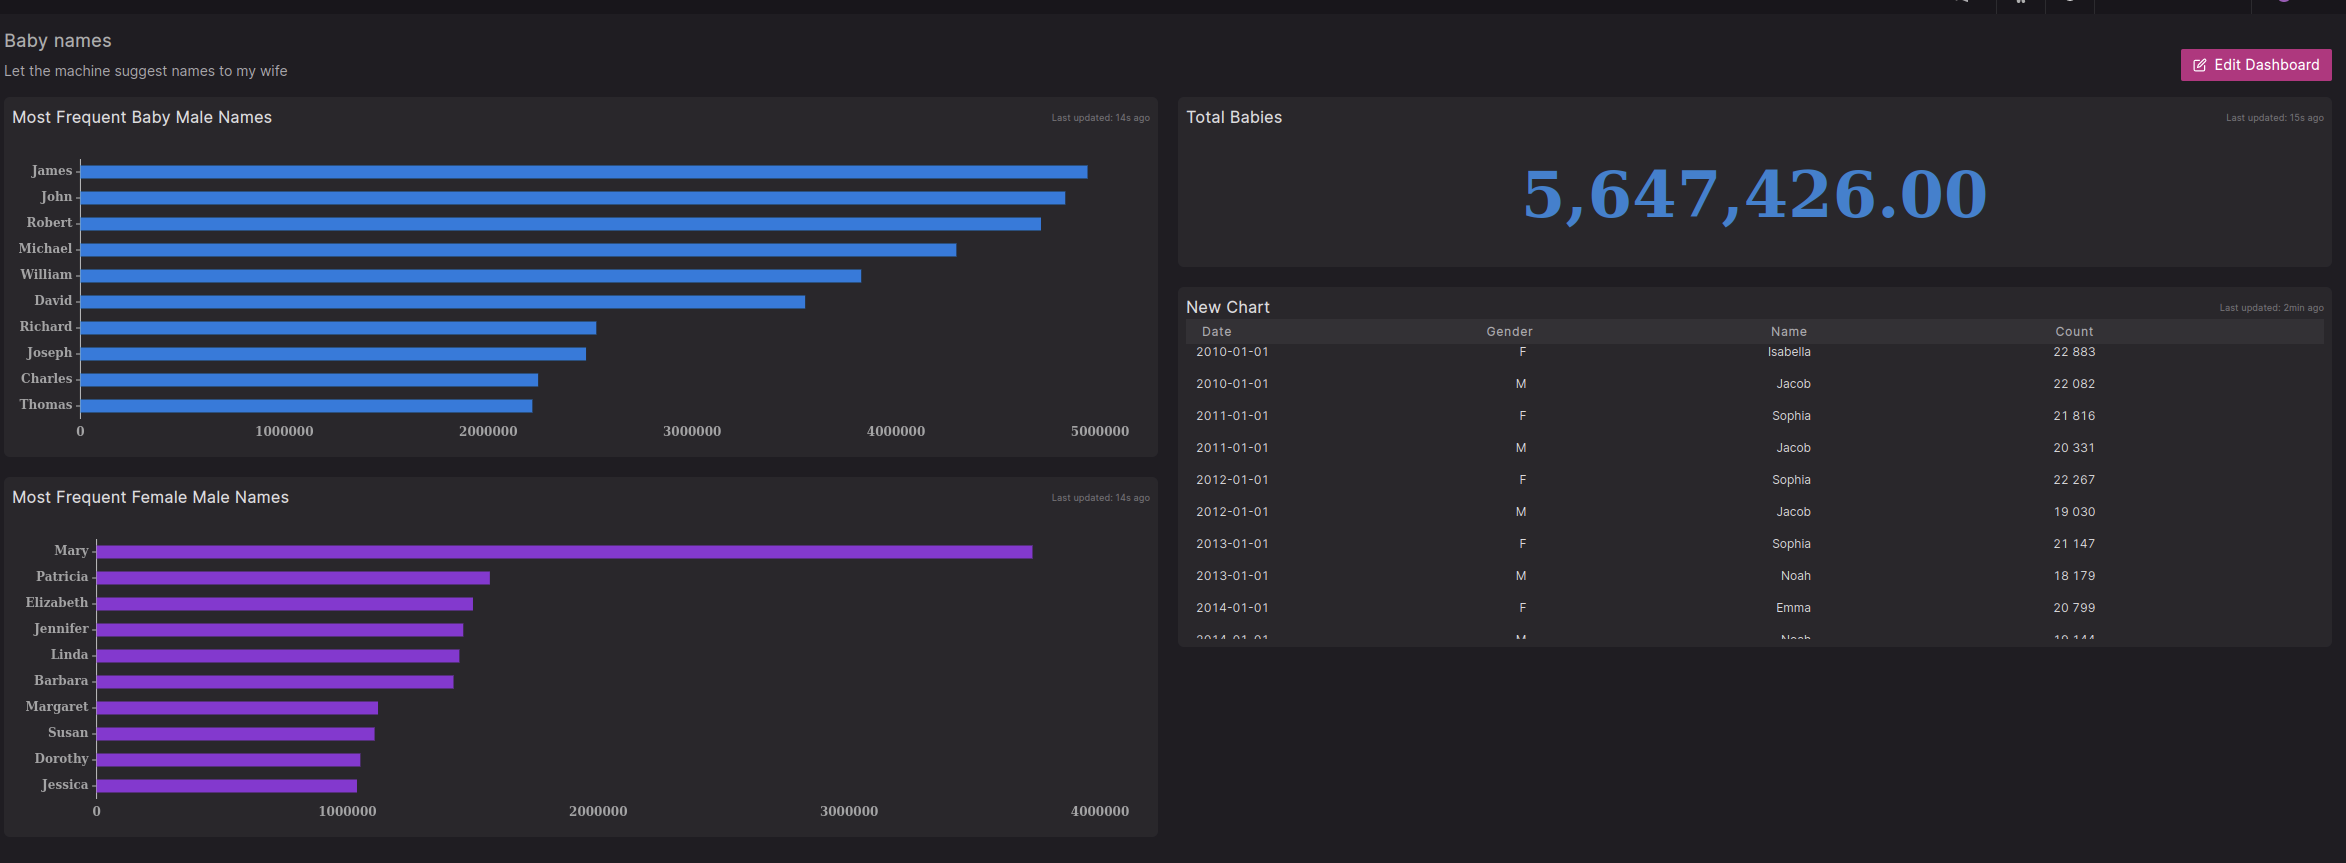Click the blue bar for Thomas

(x=306, y=406)
